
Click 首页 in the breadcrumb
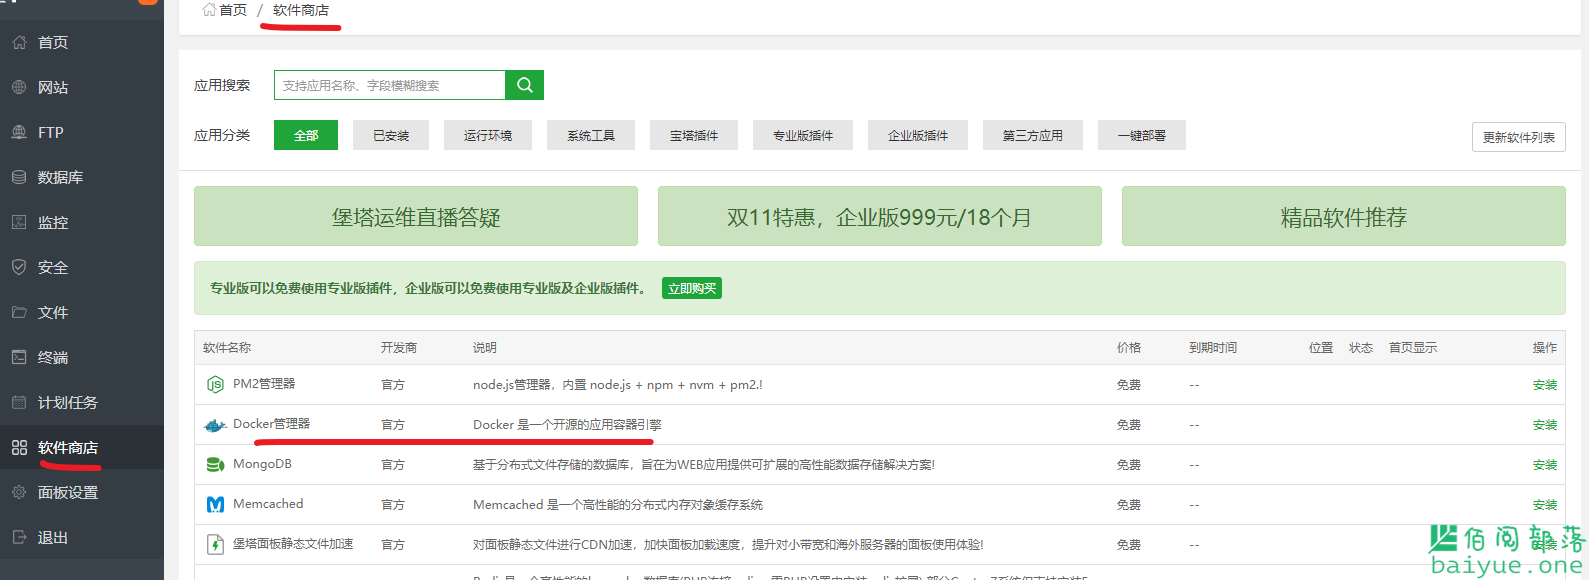[232, 10]
